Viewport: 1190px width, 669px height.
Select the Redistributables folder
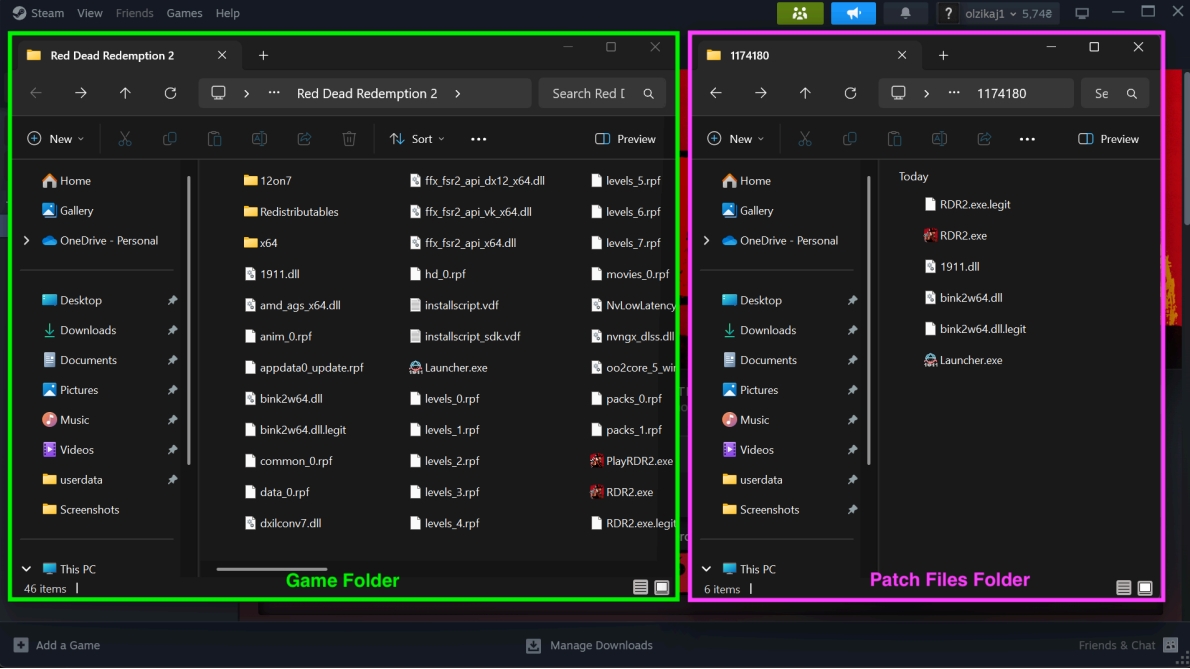pyautogui.click(x=291, y=212)
